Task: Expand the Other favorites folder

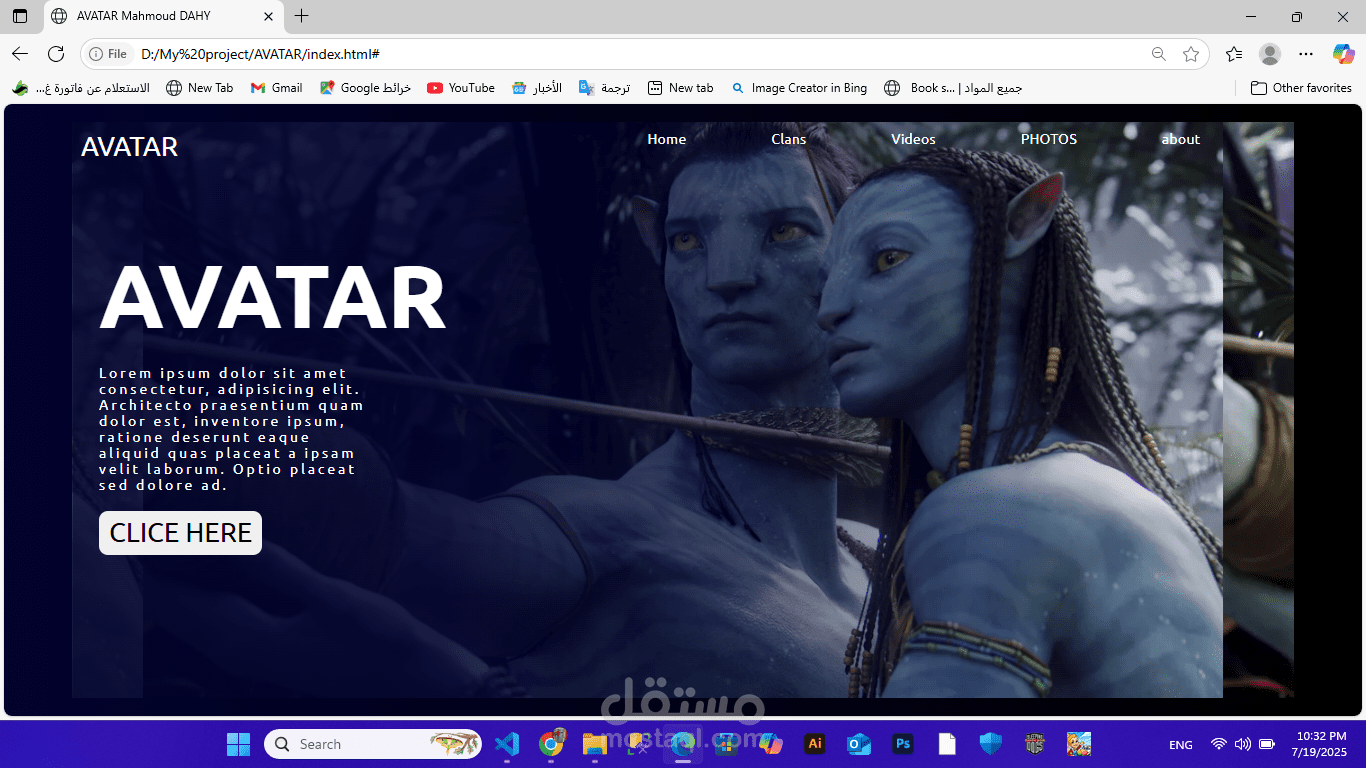Action: (x=1301, y=88)
